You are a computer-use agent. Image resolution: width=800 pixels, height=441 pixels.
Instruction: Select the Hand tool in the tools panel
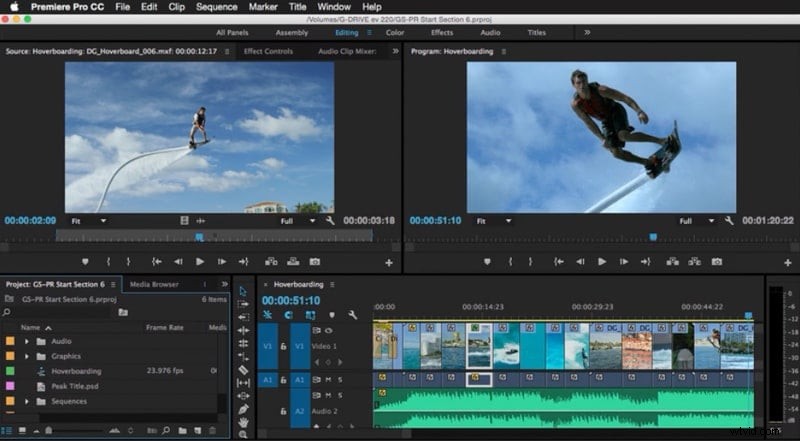[243, 422]
